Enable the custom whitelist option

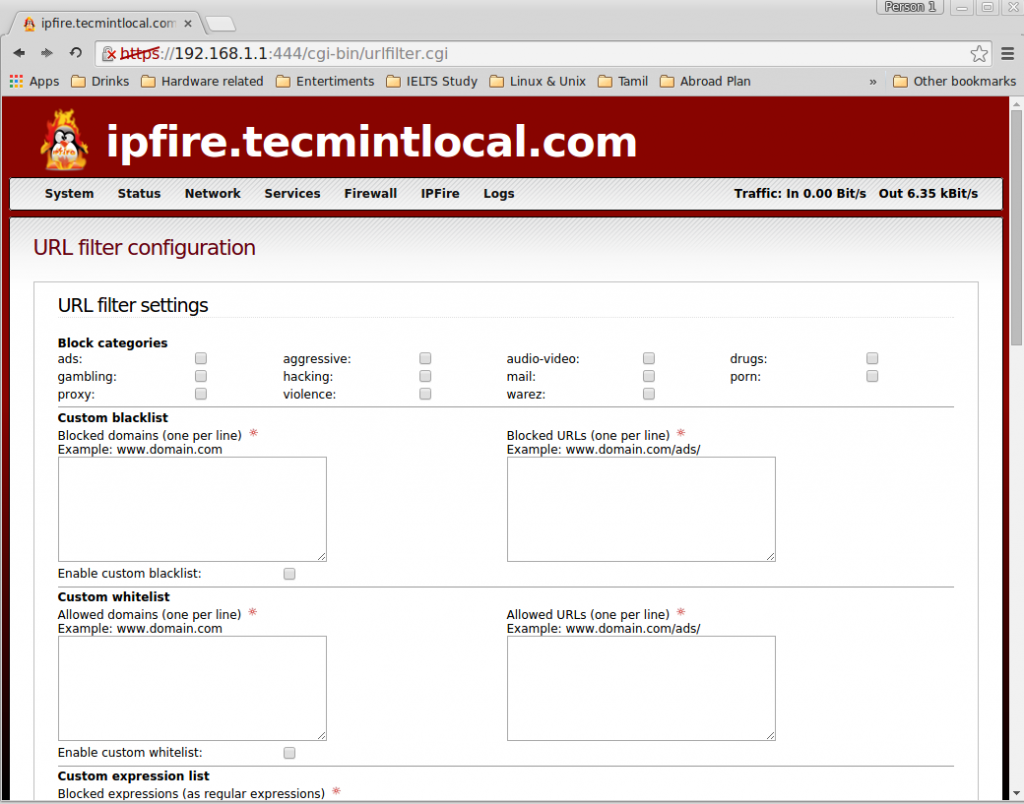click(289, 752)
